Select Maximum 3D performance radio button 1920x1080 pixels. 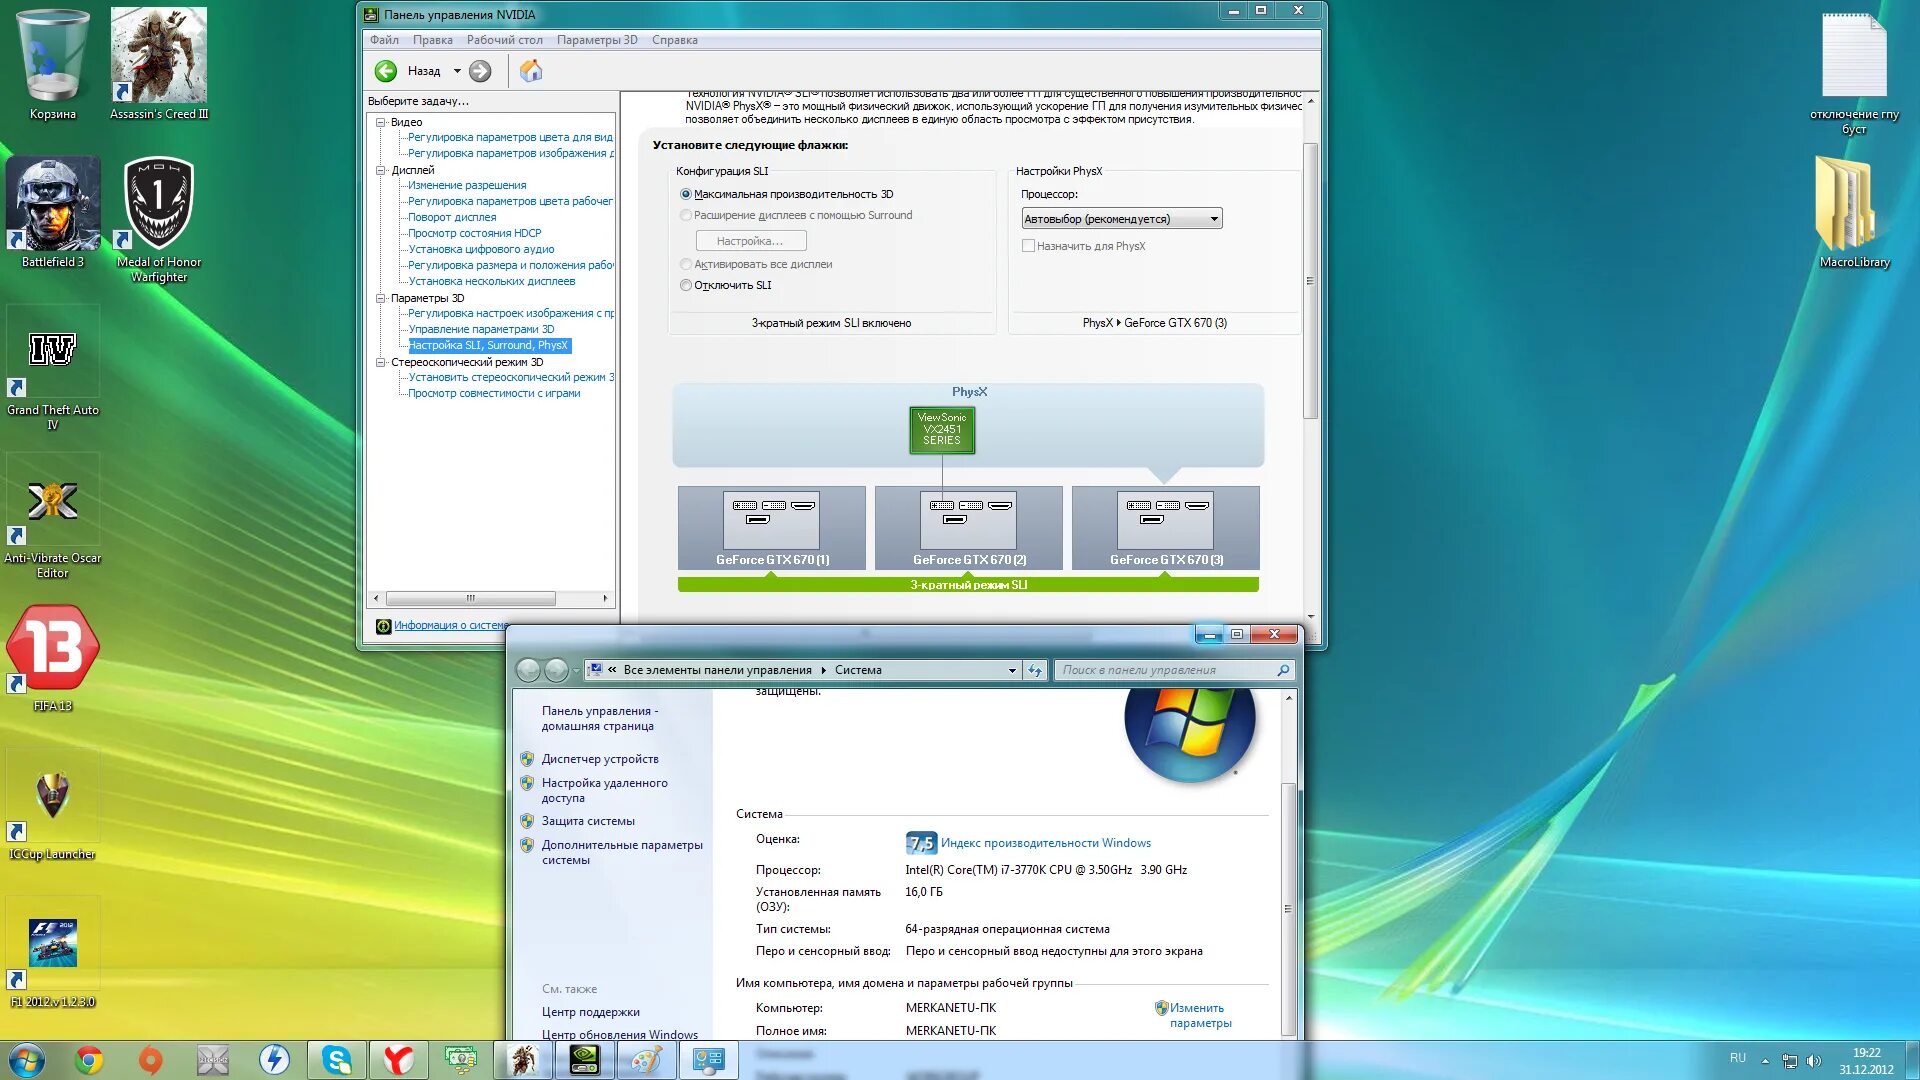pos(686,195)
